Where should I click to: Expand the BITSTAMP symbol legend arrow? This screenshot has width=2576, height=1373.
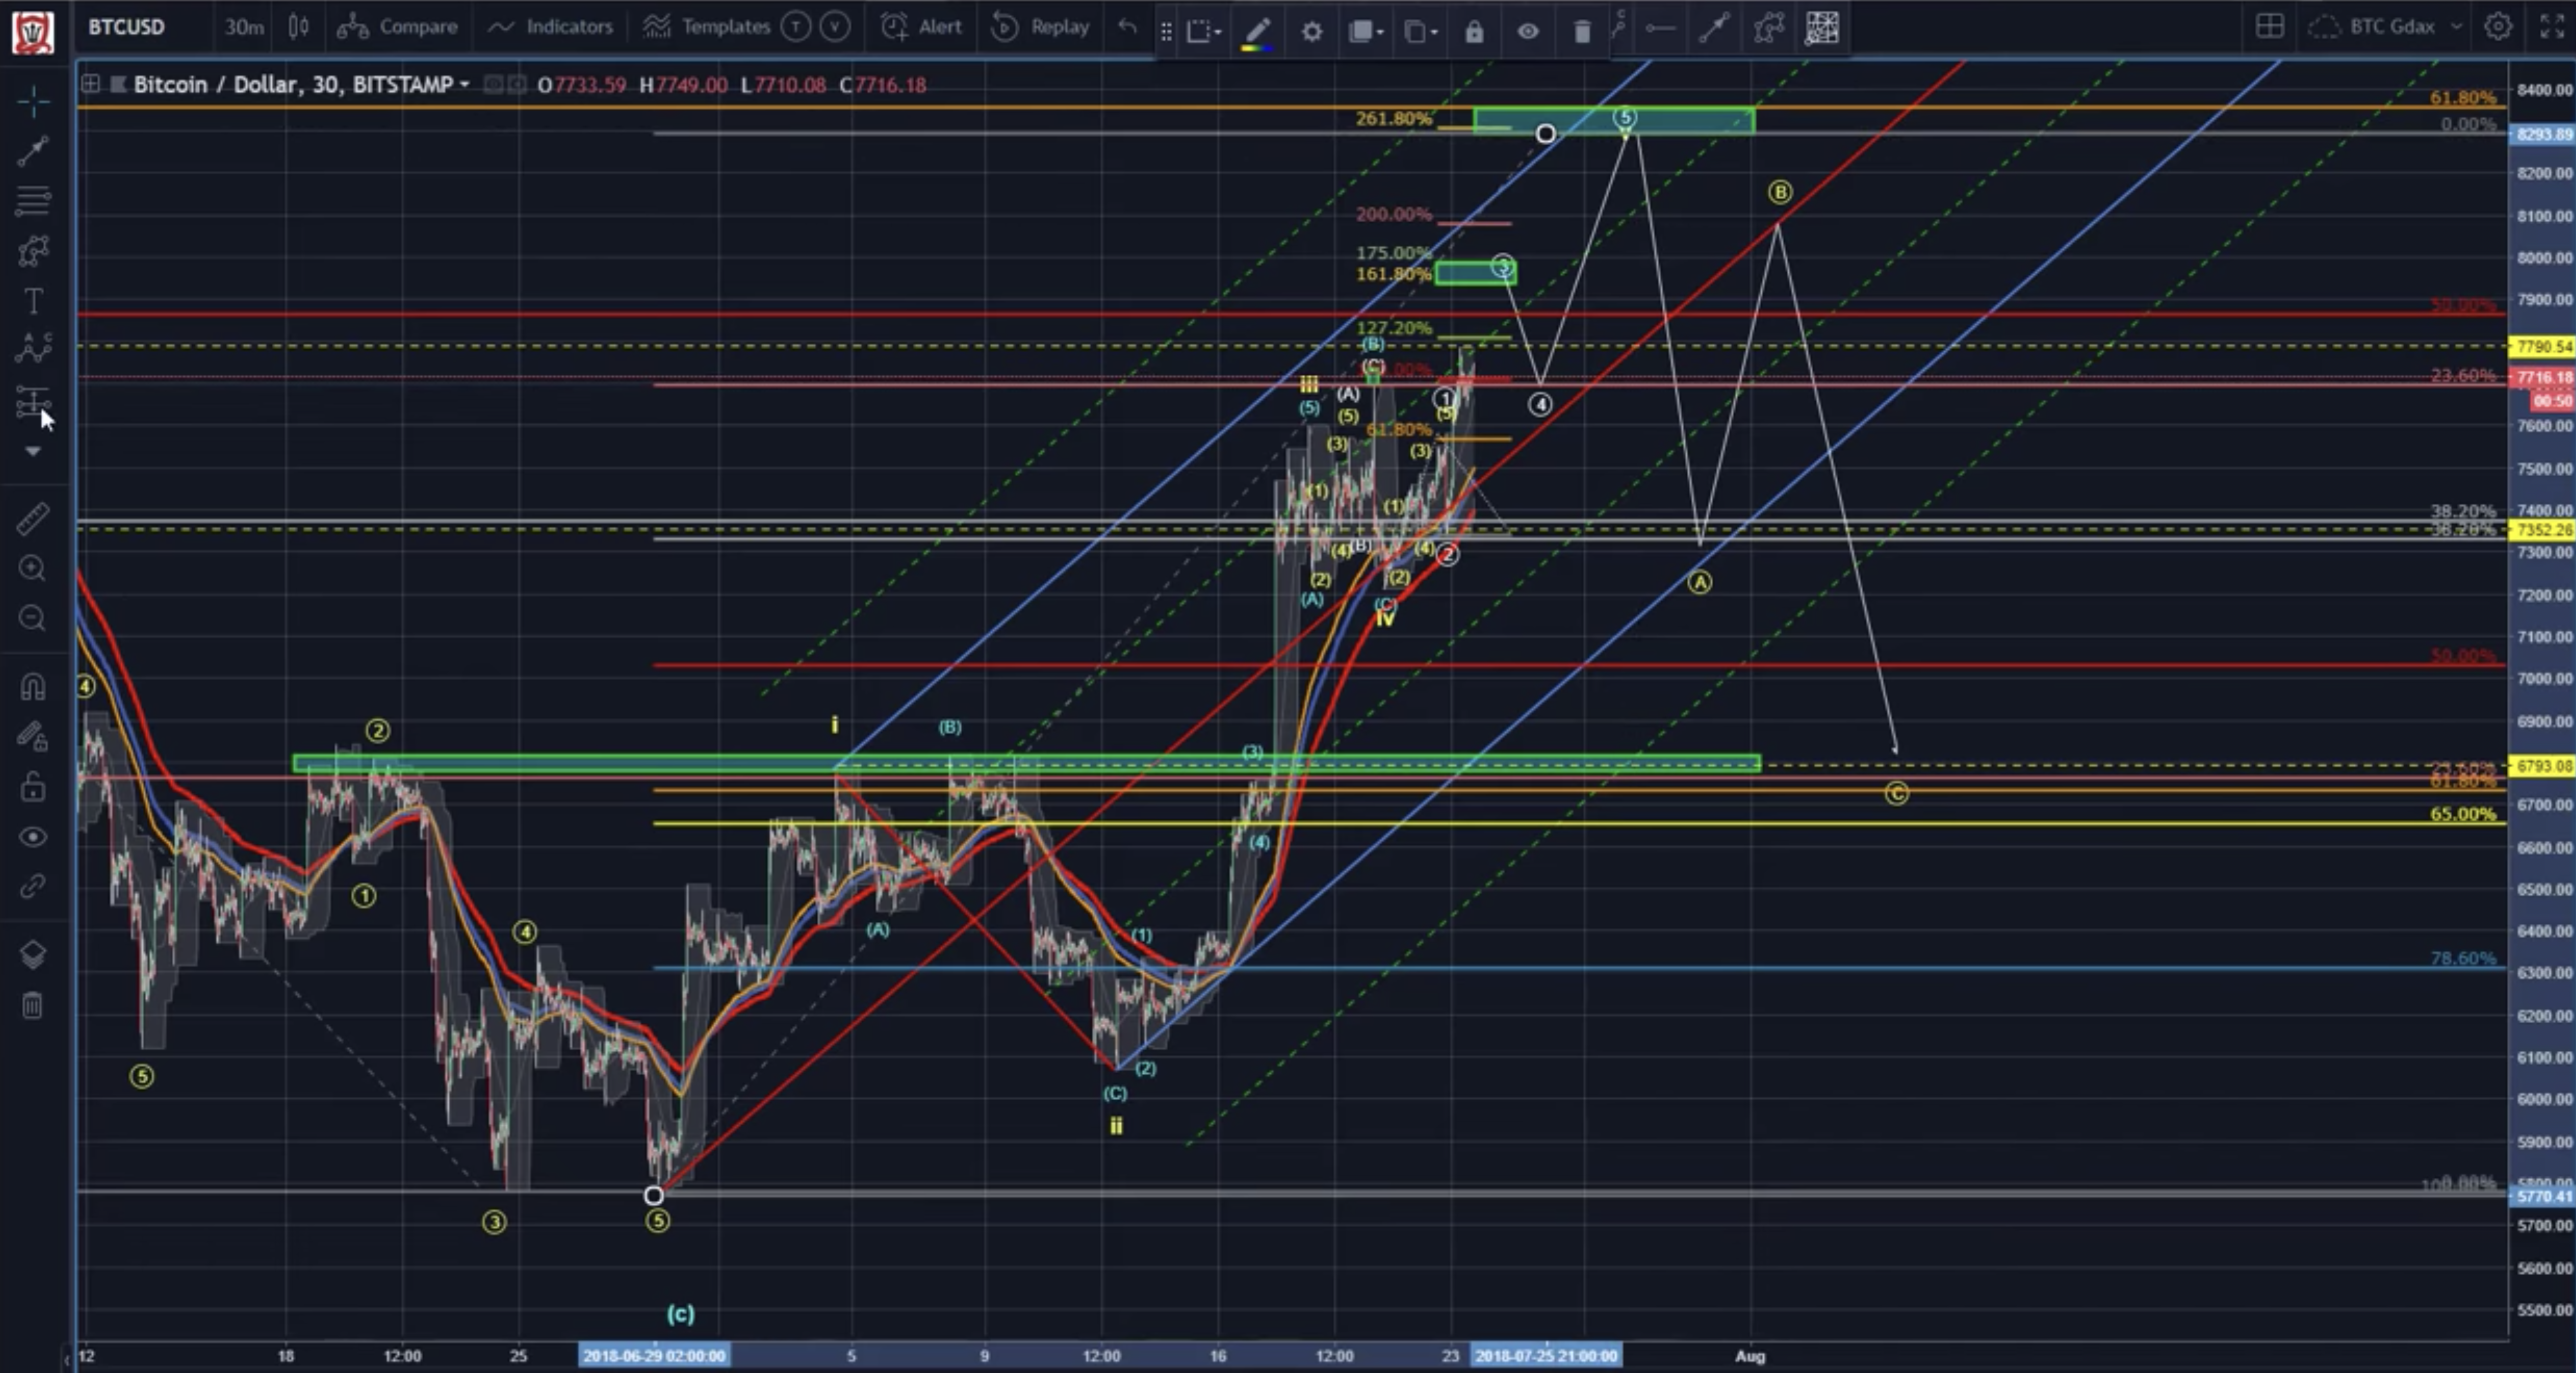click(x=464, y=85)
